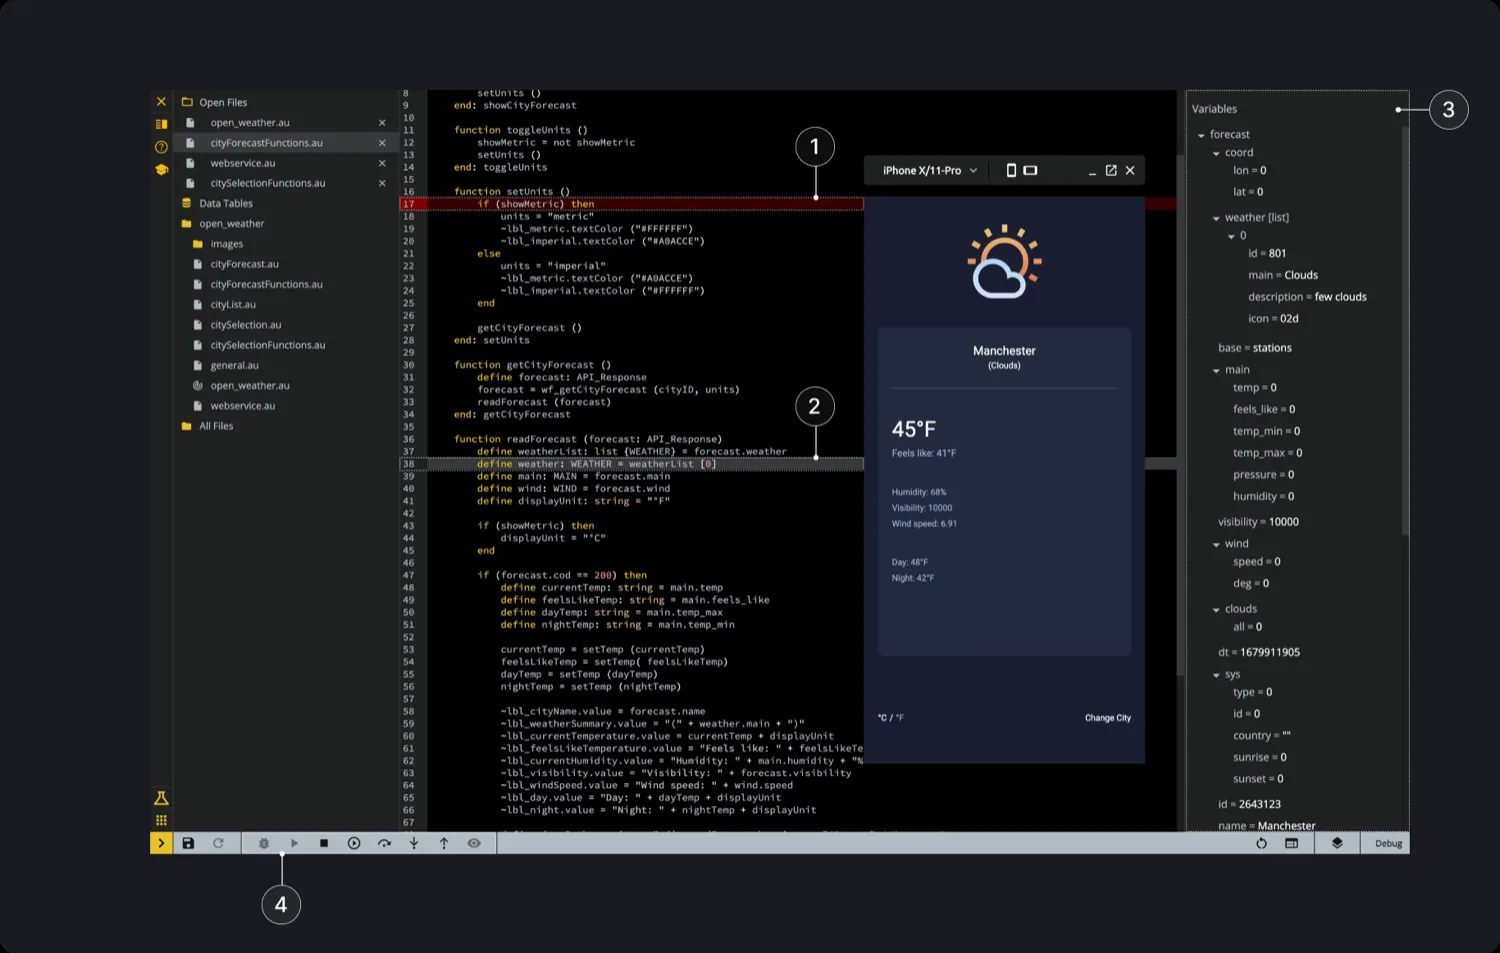This screenshot has height=953, width=1500.
Task: Toggle the breakpoint on line 17
Action: [x=409, y=204]
